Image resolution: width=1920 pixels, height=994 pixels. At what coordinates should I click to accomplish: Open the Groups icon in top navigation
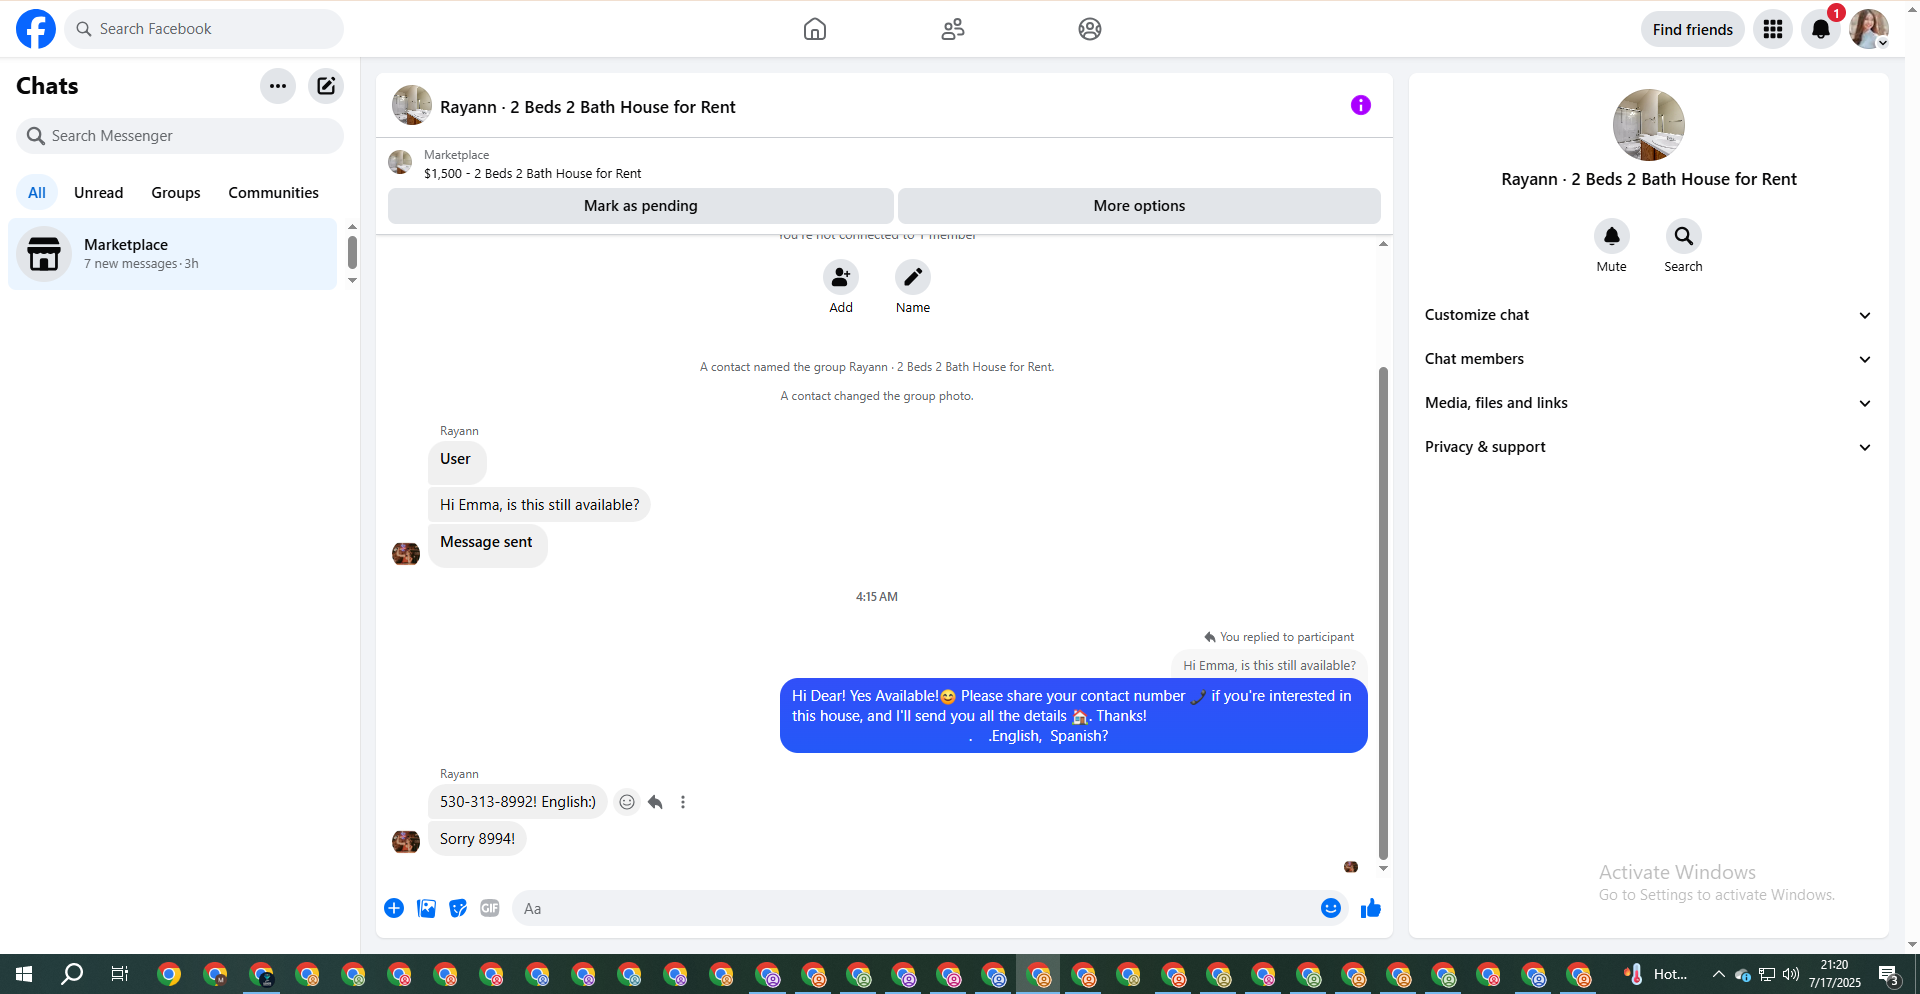[x=1090, y=29]
